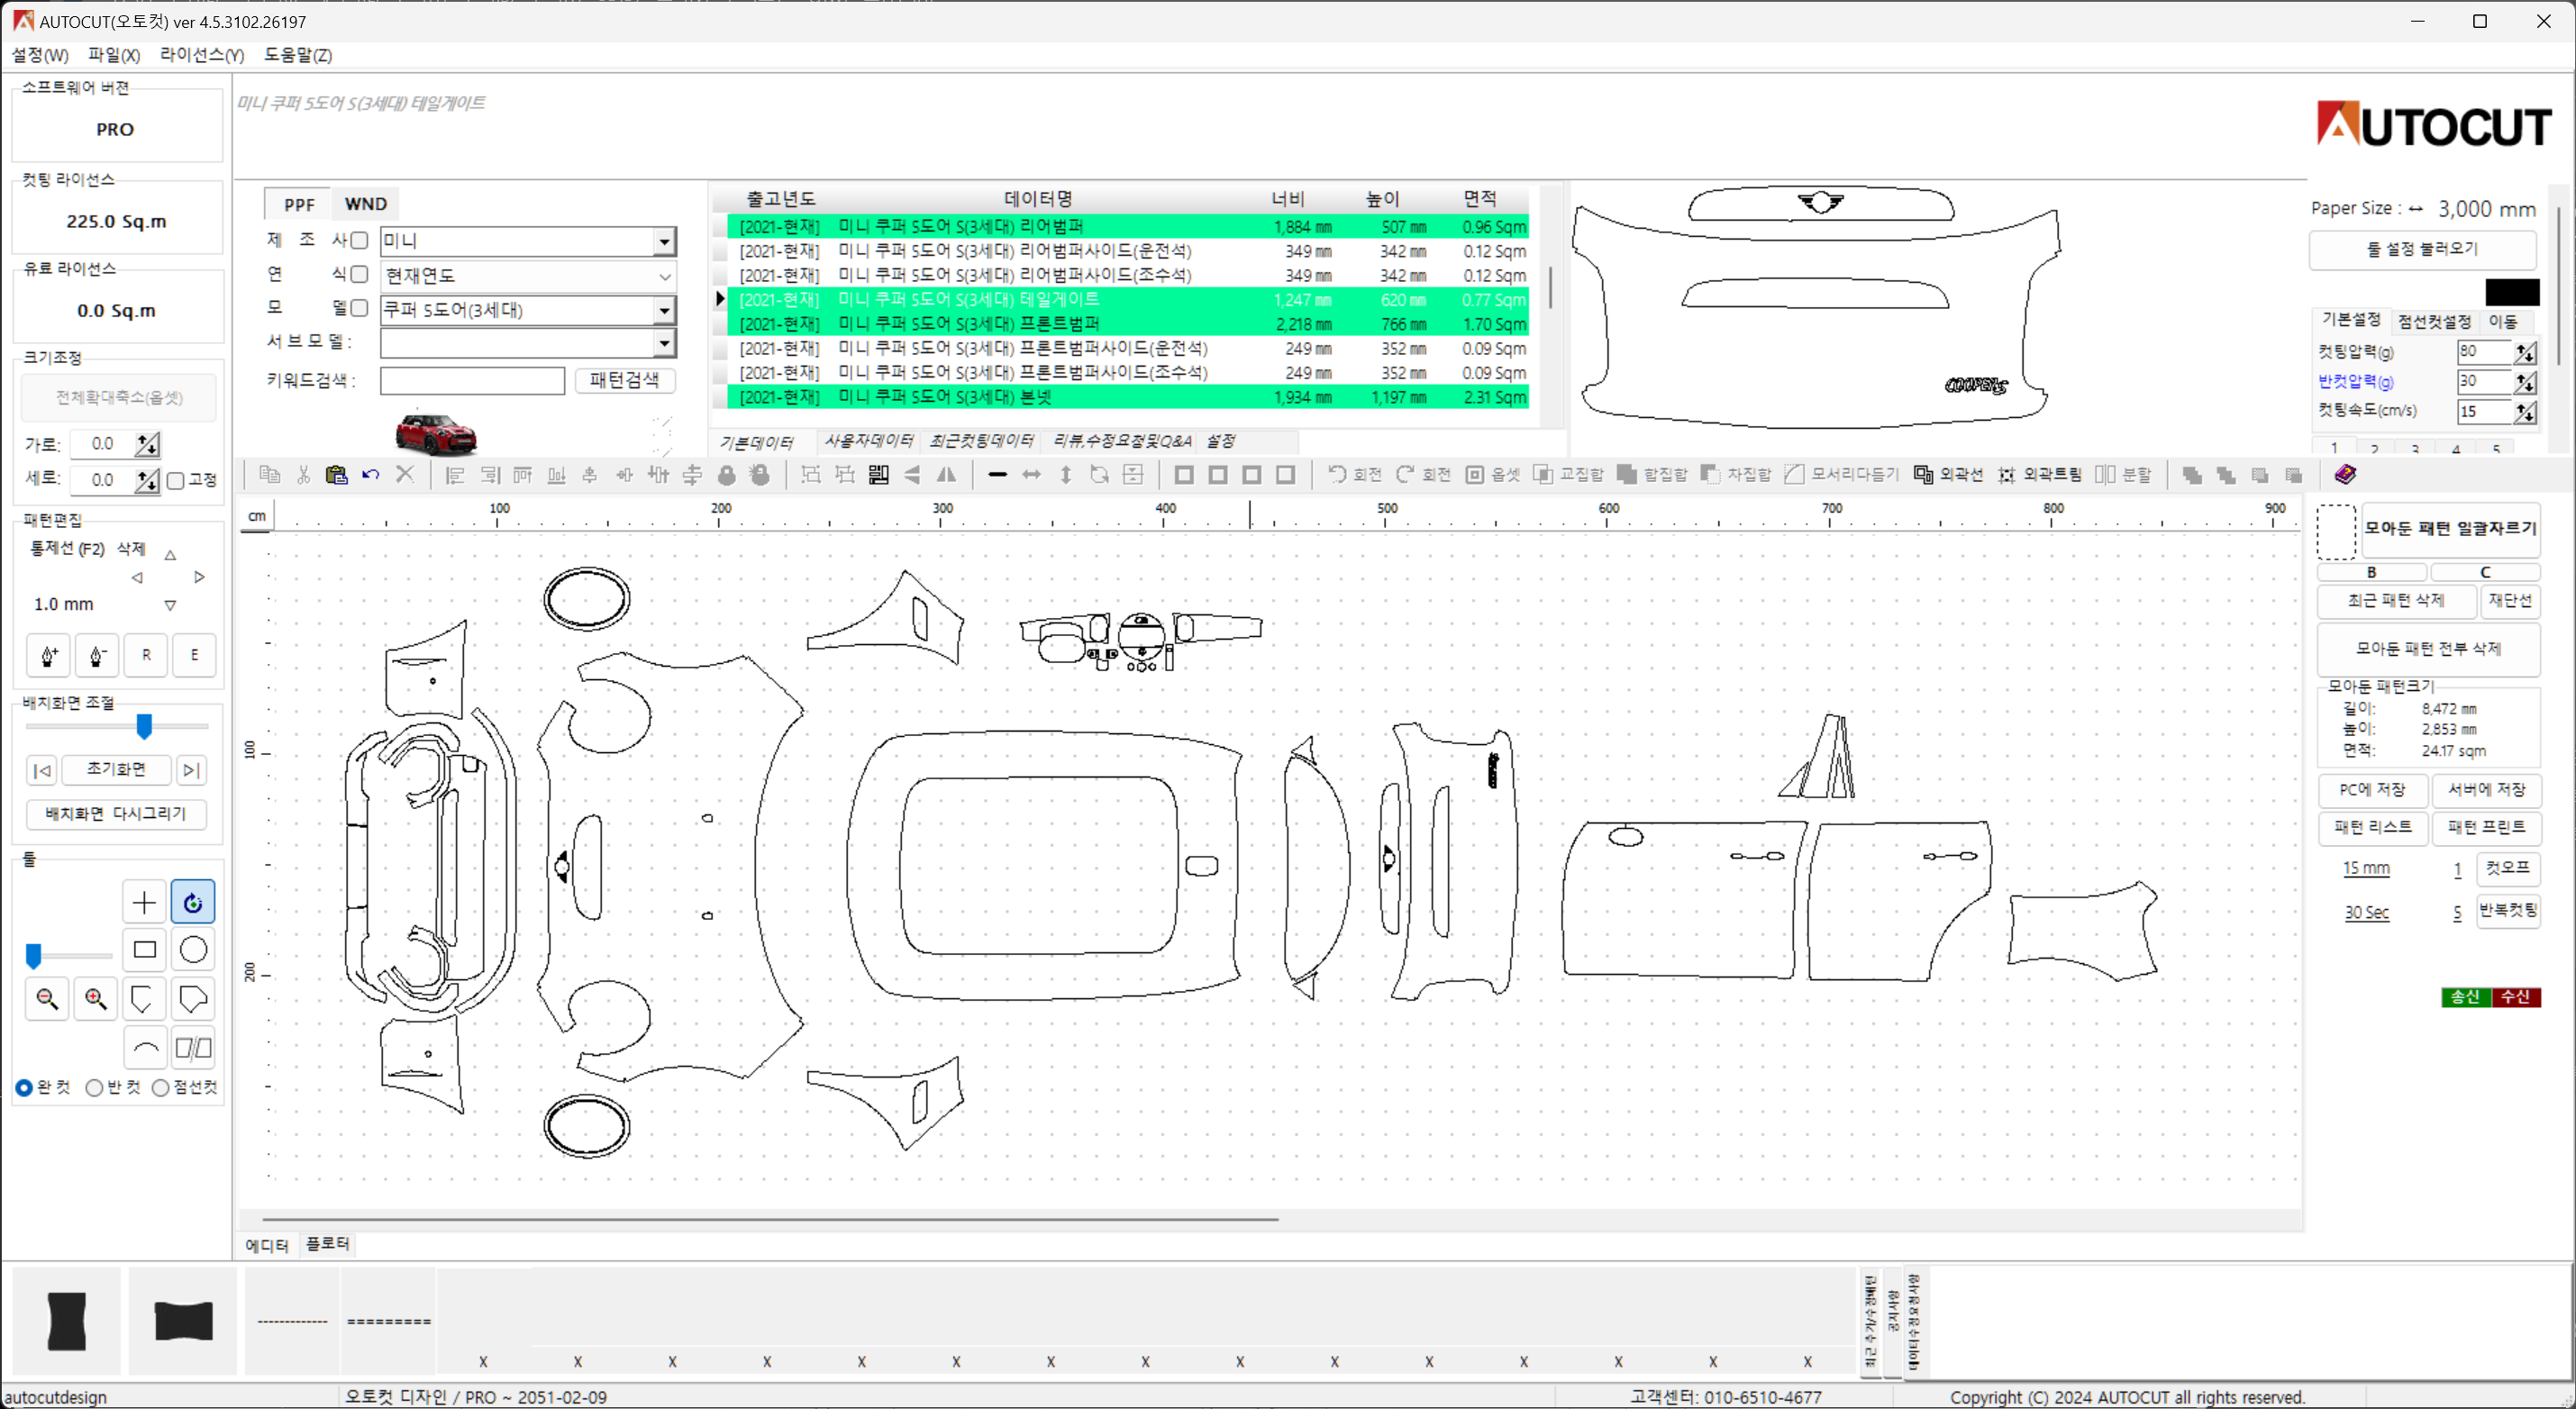Switch to the 사용자데이터 tab
The height and width of the screenshot is (1409, 2576).
tap(868, 441)
